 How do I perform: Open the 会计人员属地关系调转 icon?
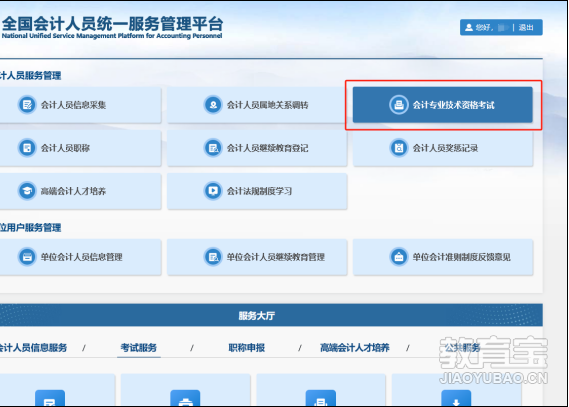pyautogui.click(x=213, y=105)
